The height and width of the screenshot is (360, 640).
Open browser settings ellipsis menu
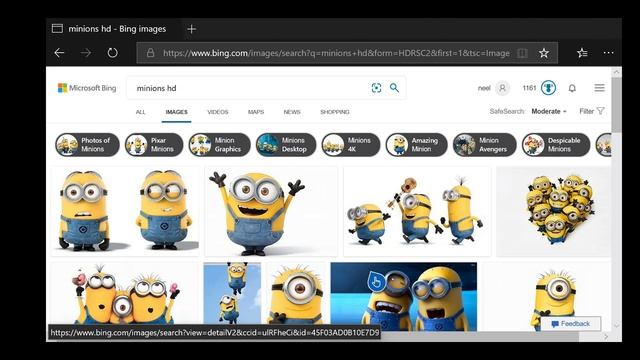point(608,53)
